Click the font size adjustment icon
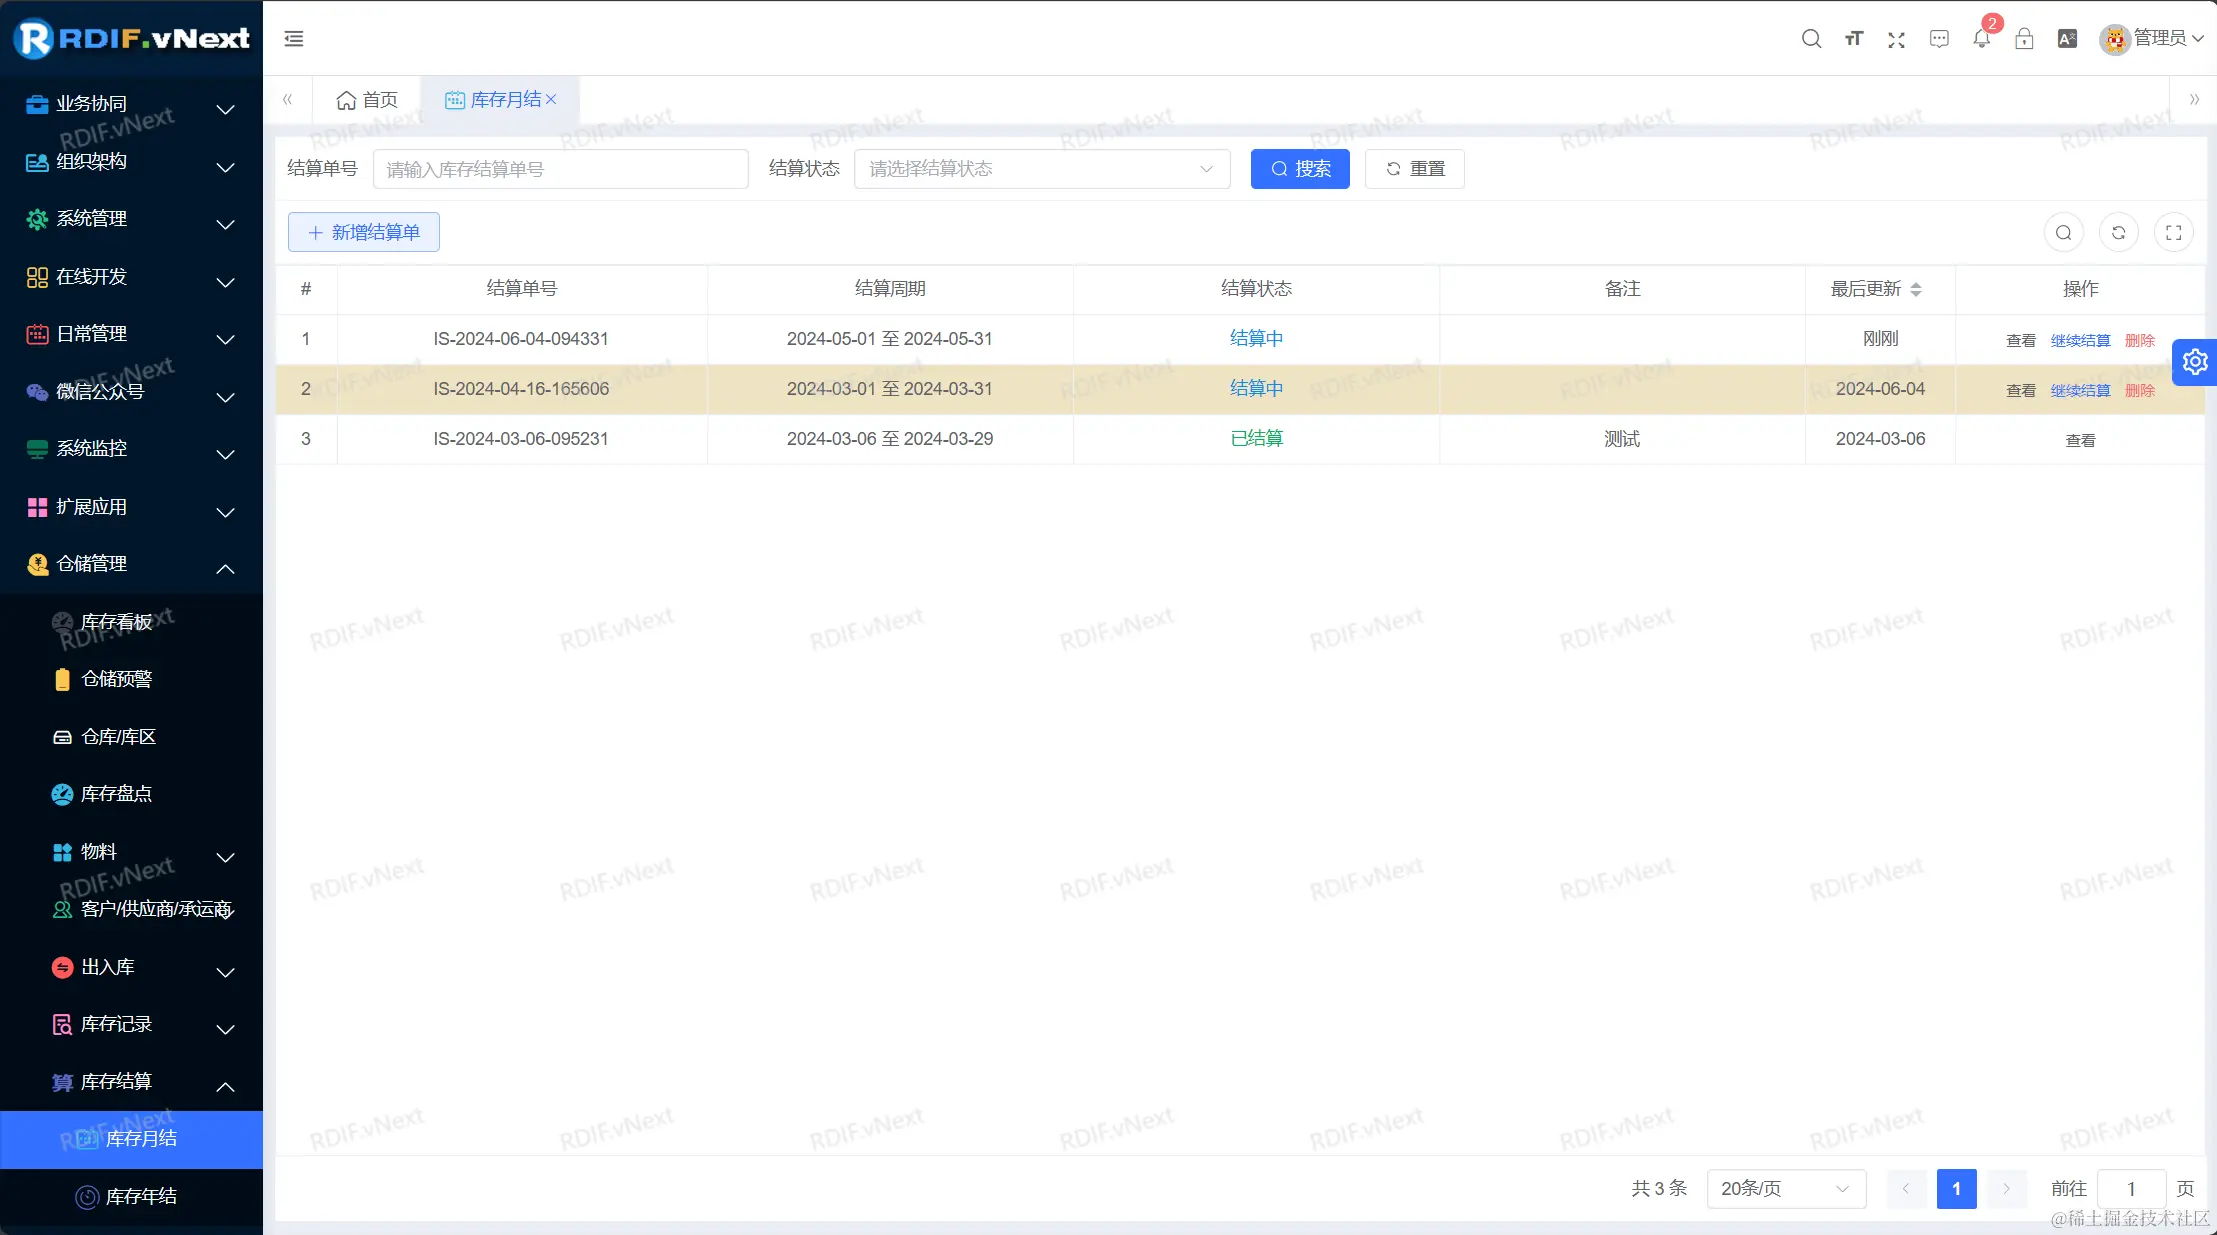 pos(1854,39)
